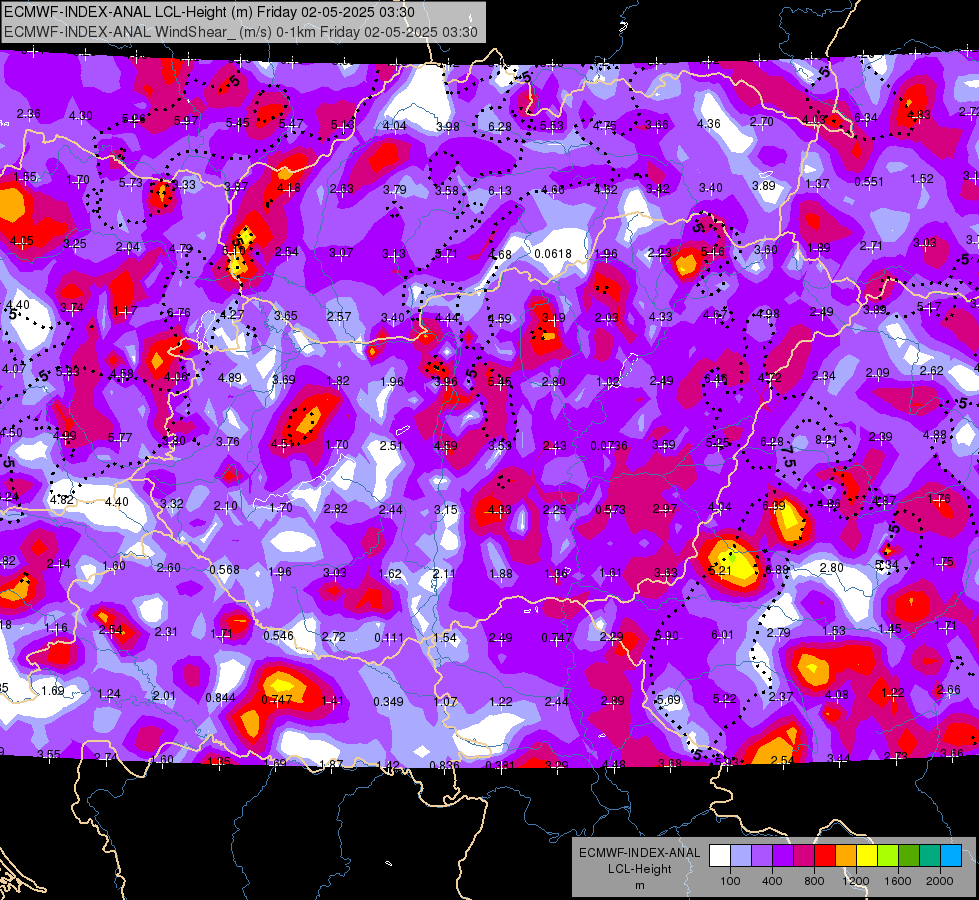The width and height of the screenshot is (979, 900).
Task: Click the grid value 3.79
Action: [x=395, y=190]
